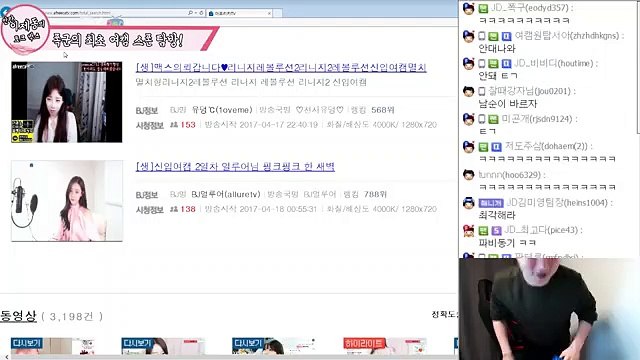Click username JD_최고다(pice43)

[540, 230]
